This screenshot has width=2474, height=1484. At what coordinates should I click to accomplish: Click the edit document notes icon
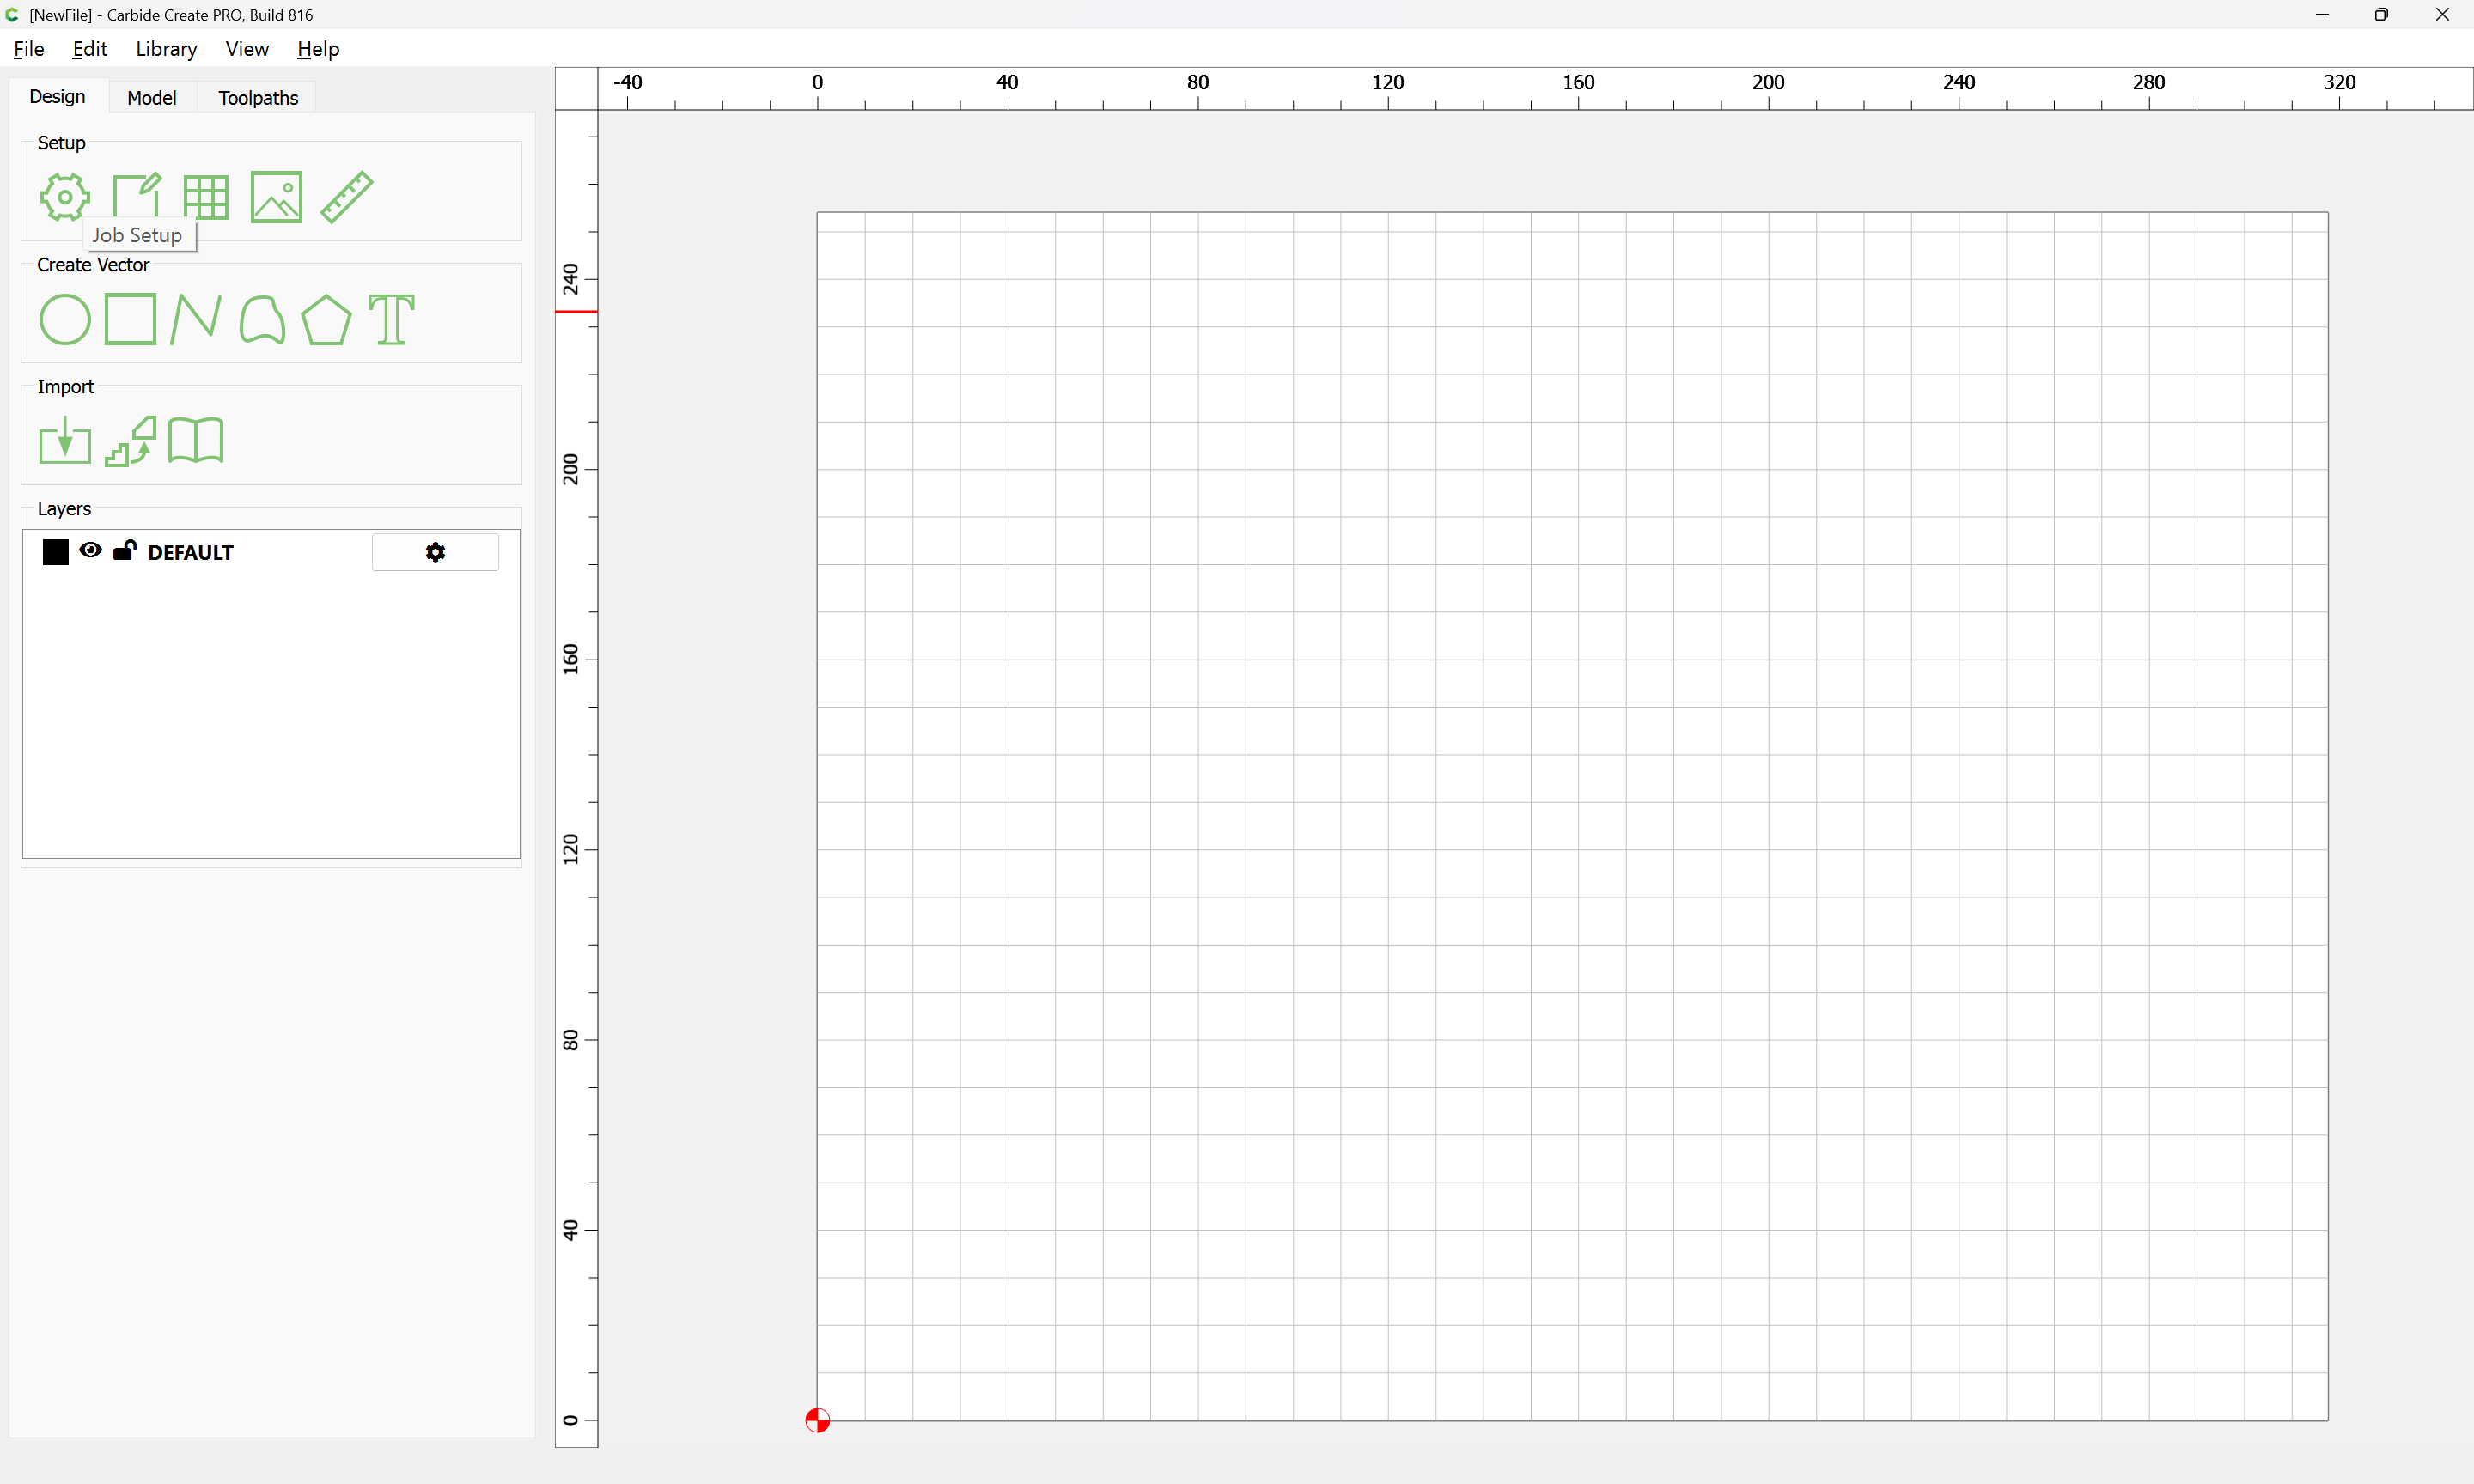pyautogui.click(x=136, y=196)
